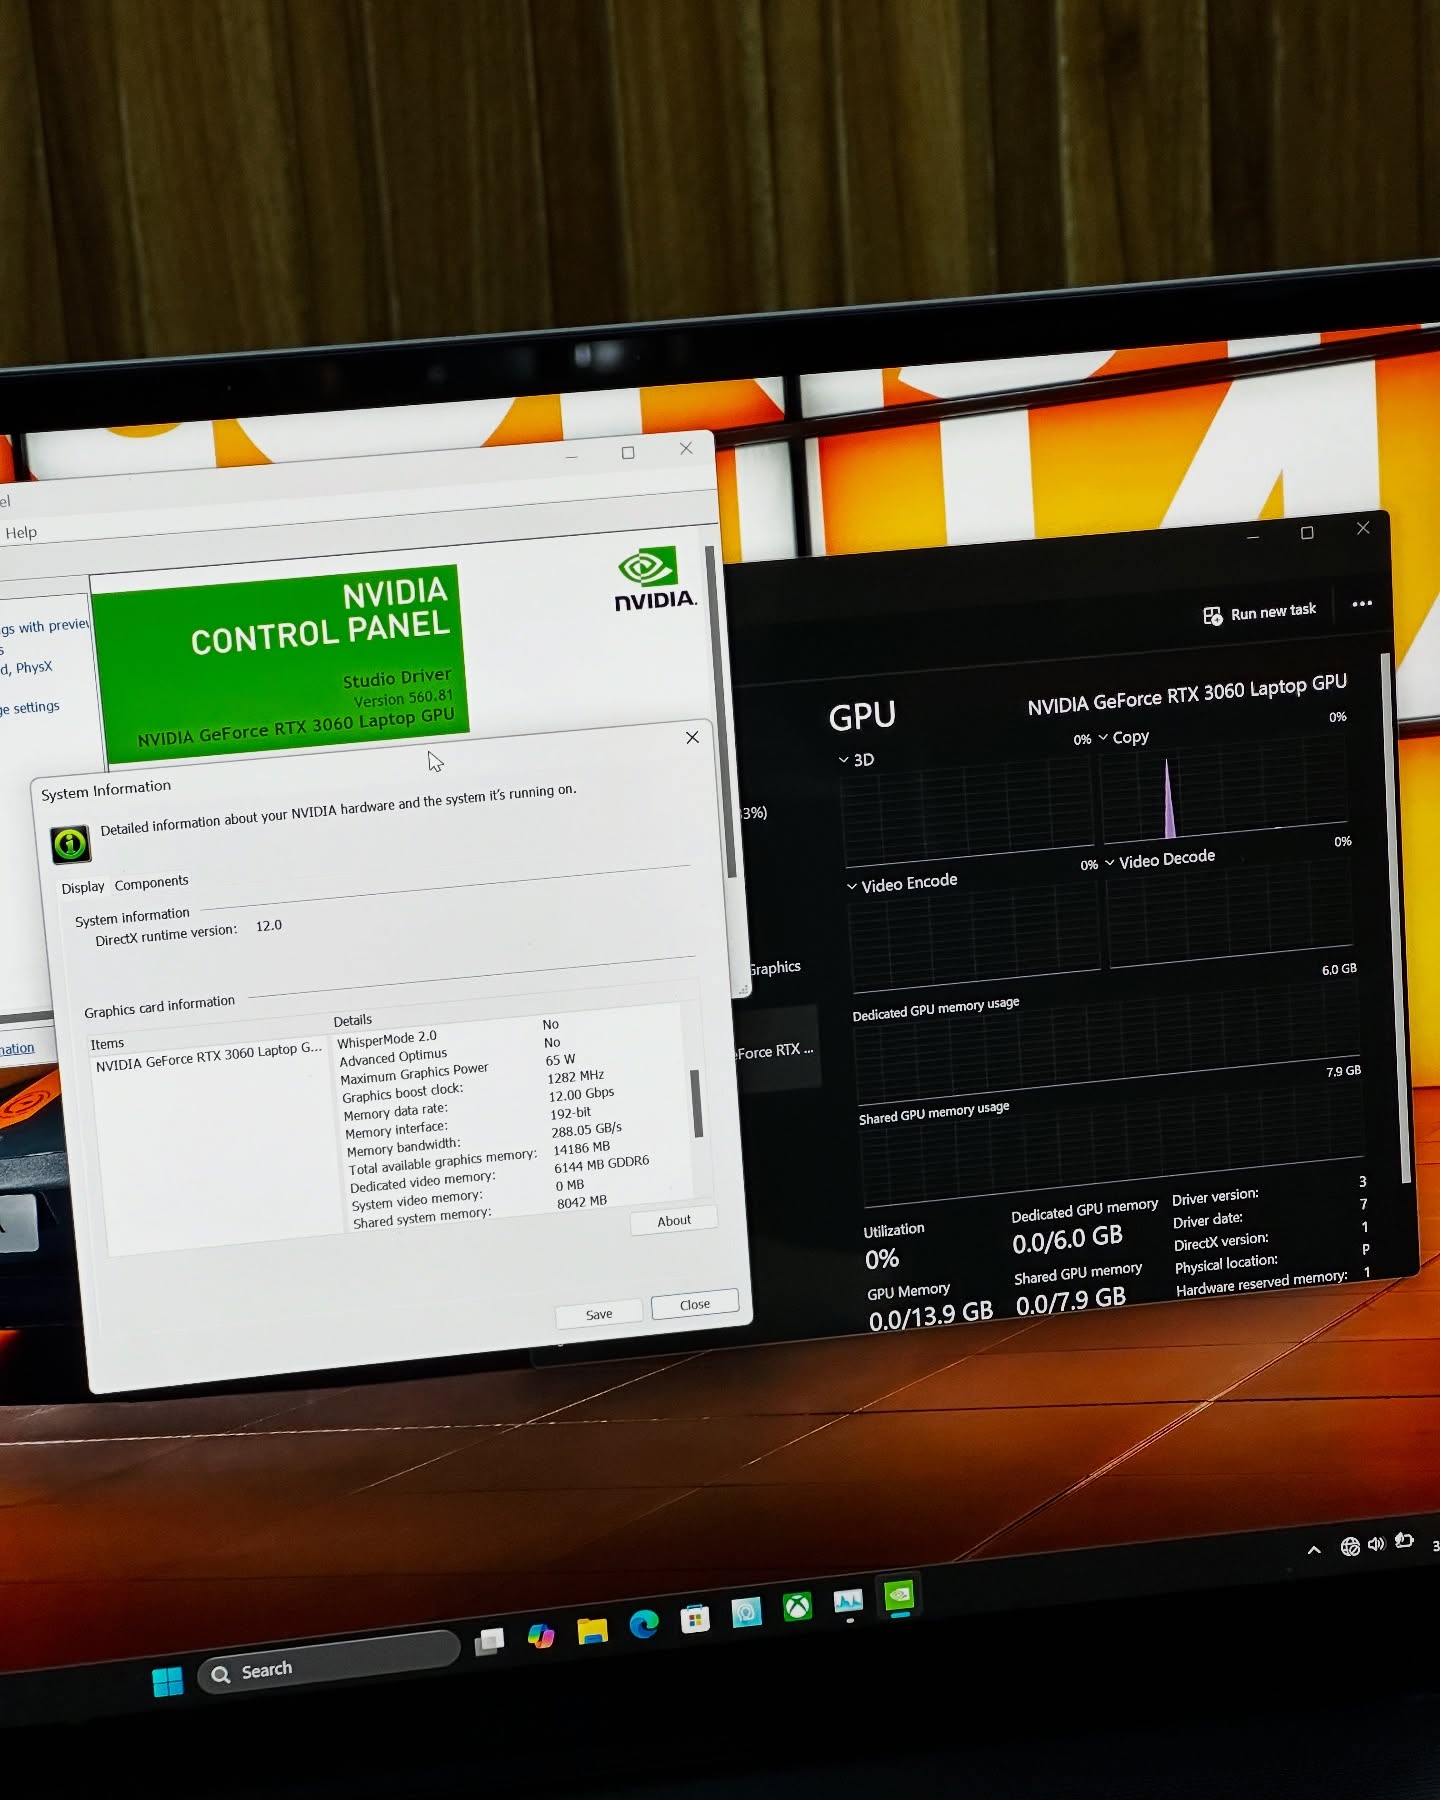Screen dimensions: 1440x1800
Task: Open Task View from the taskbar
Action: coord(489,1642)
